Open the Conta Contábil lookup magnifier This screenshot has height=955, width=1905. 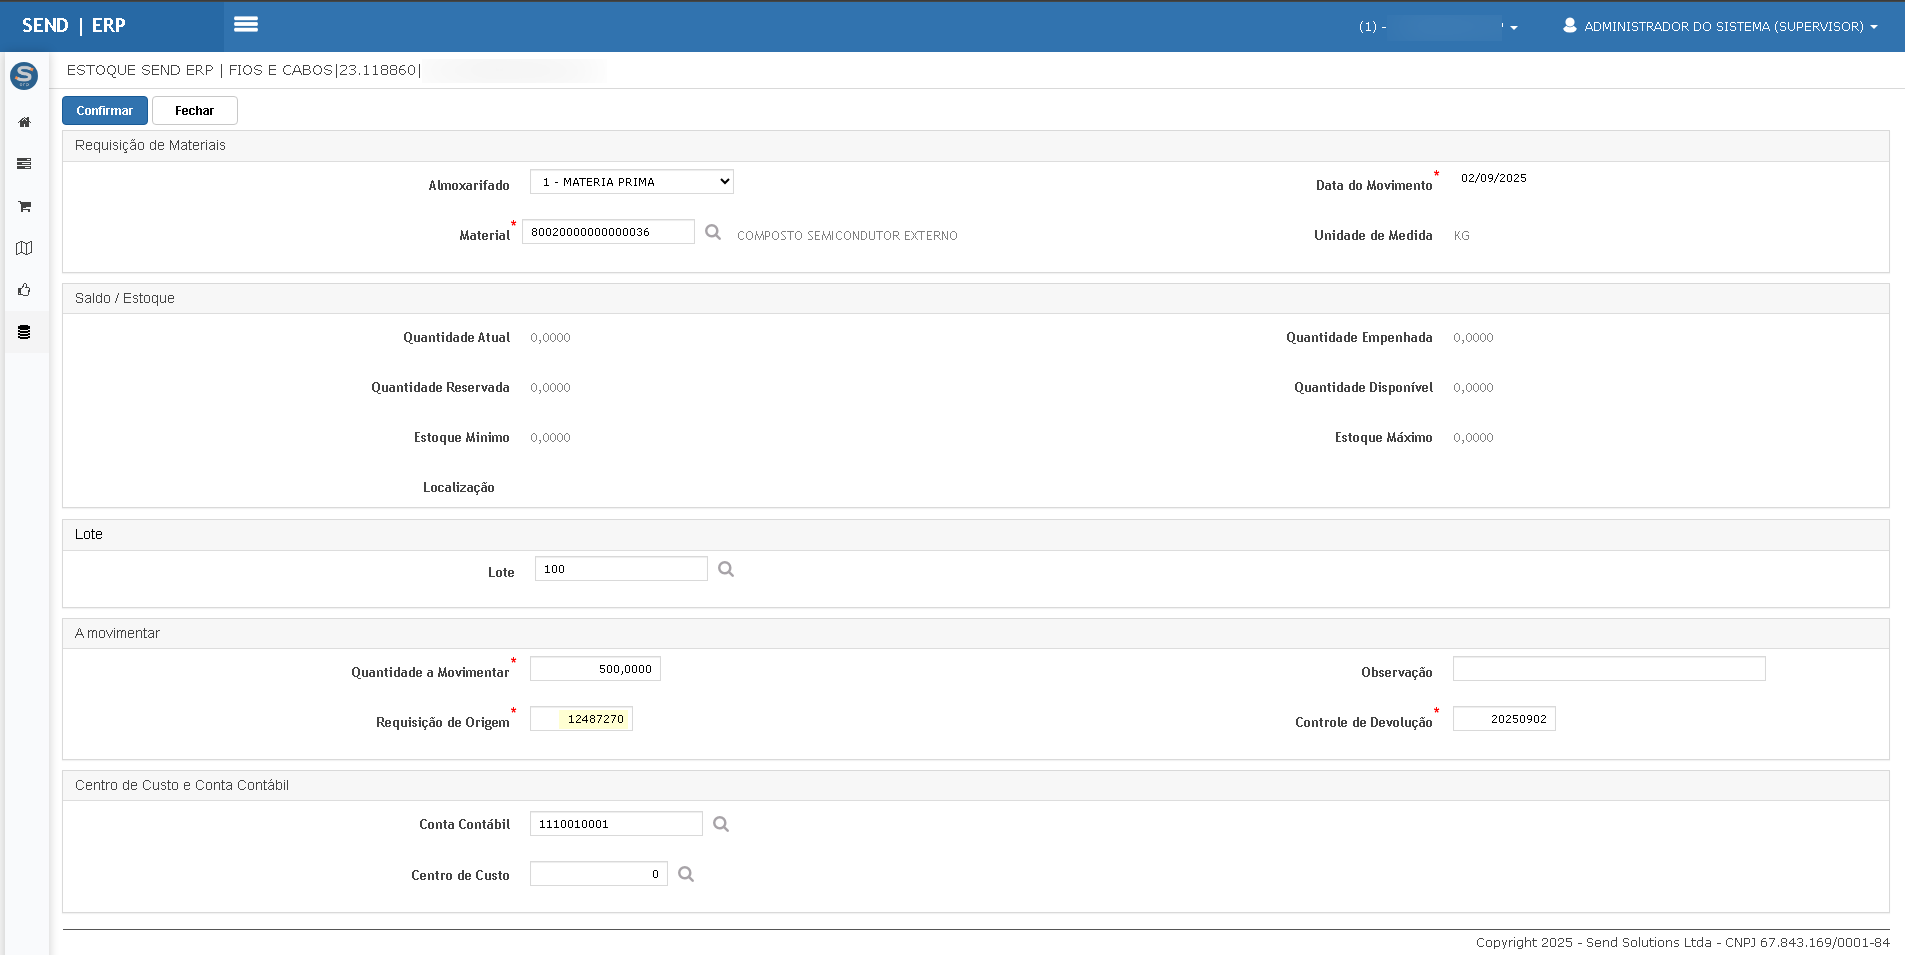(721, 824)
